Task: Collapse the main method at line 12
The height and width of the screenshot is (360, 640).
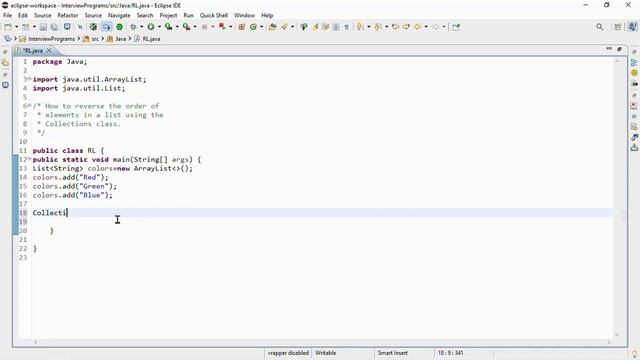Action: click(x=29, y=159)
